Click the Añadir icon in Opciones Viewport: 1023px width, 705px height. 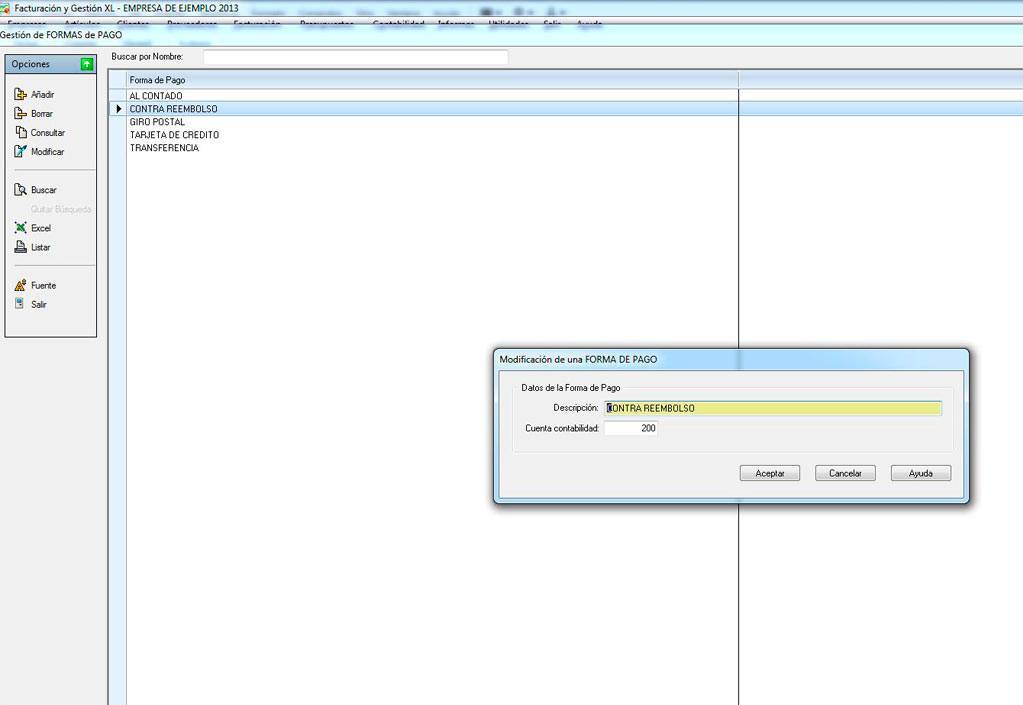pyautogui.click(x=20, y=95)
